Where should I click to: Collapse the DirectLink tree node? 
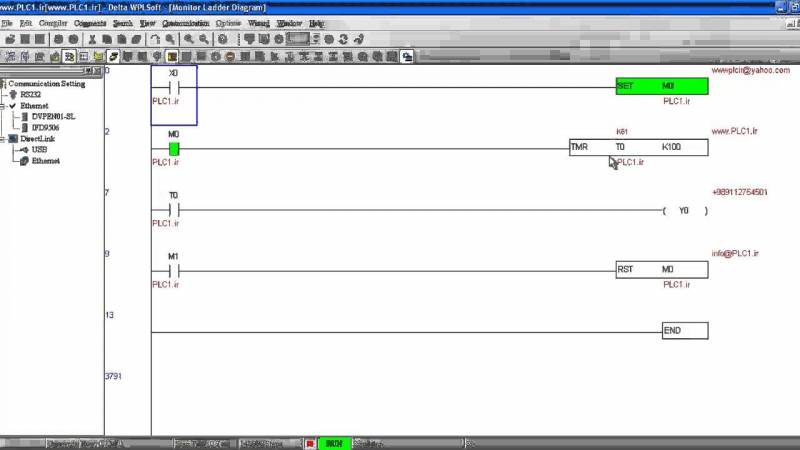point(3,139)
